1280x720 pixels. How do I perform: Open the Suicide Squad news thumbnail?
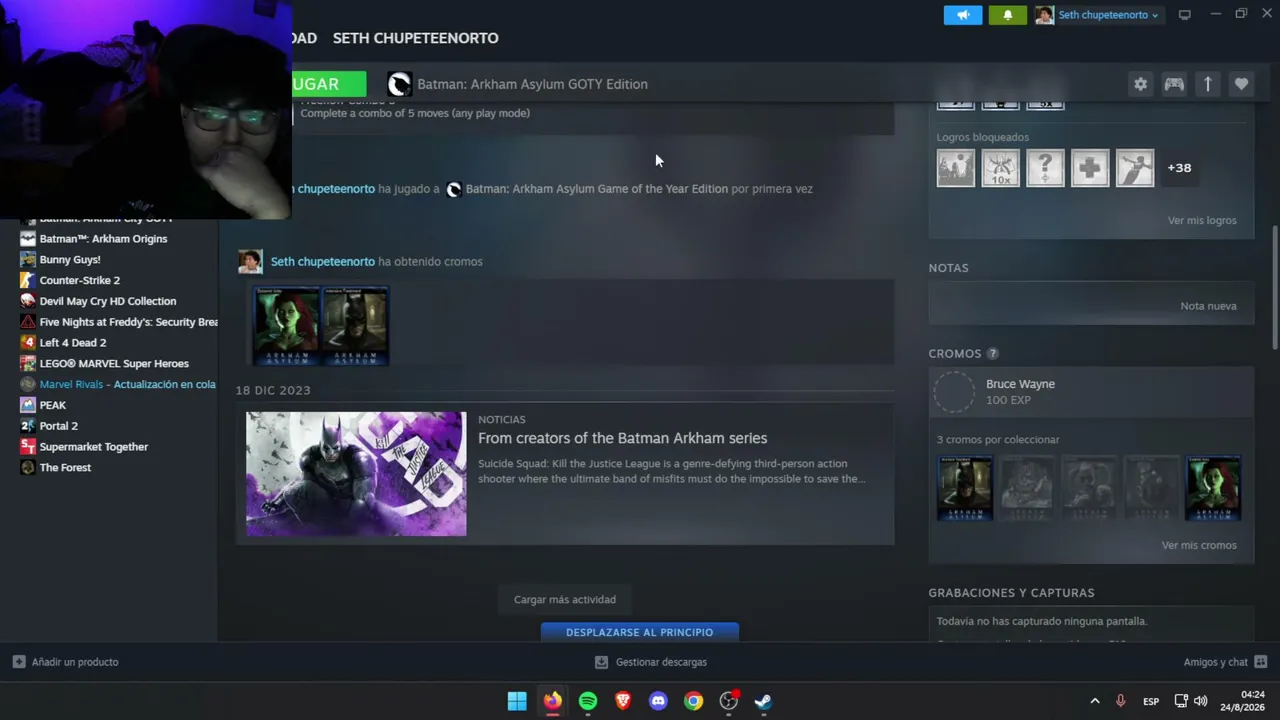pos(356,474)
